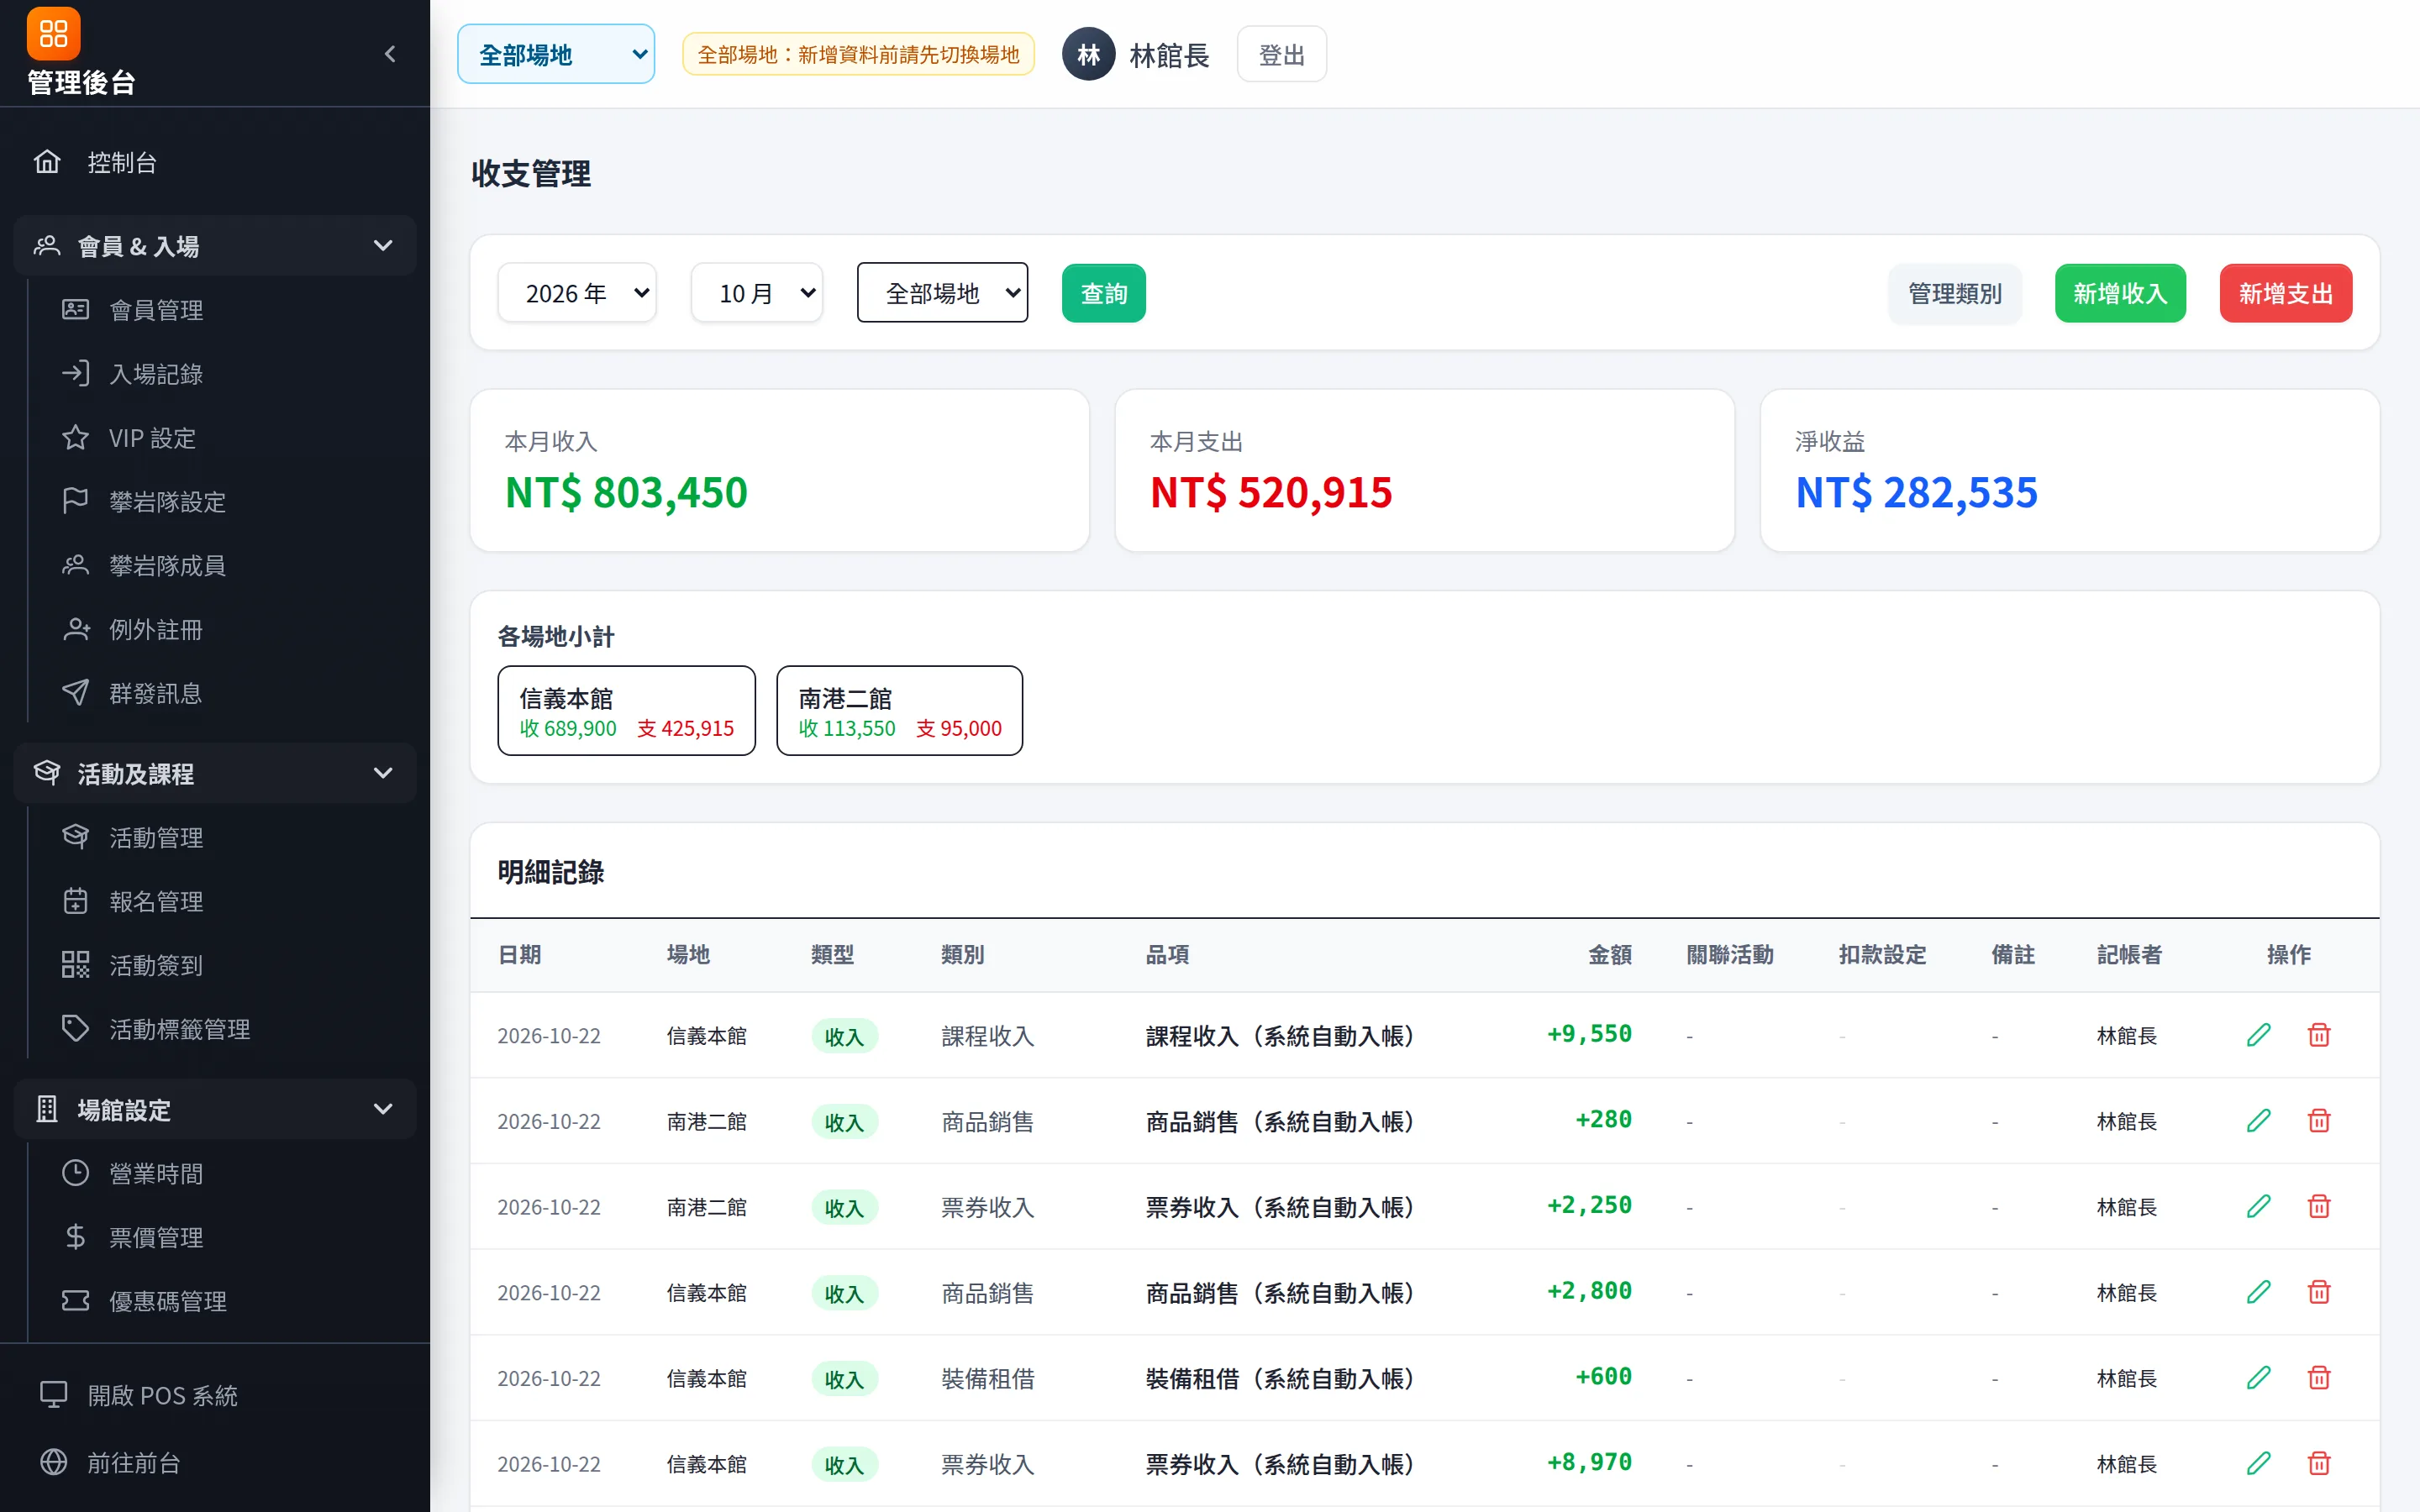
Task: Click the edit pencil for the +9,550 record
Action: pyautogui.click(x=2258, y=1035)
